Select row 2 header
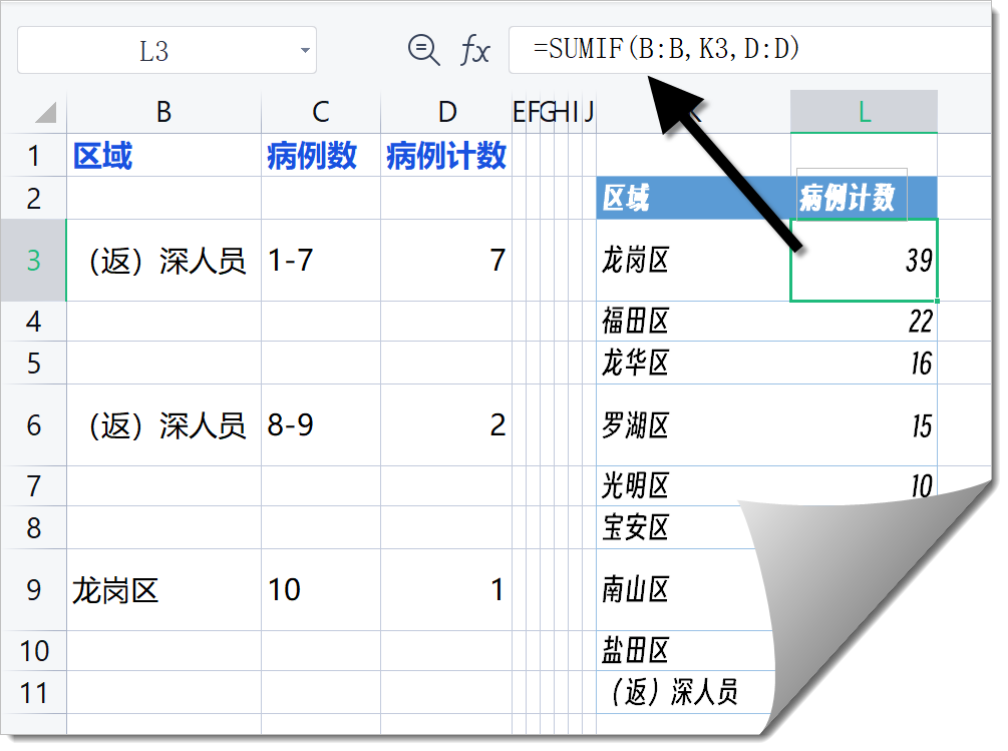 point(33,198)
